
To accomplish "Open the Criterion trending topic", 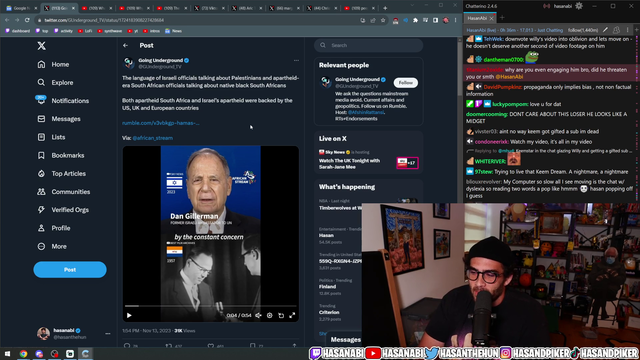I will click(x=338, y=312).
